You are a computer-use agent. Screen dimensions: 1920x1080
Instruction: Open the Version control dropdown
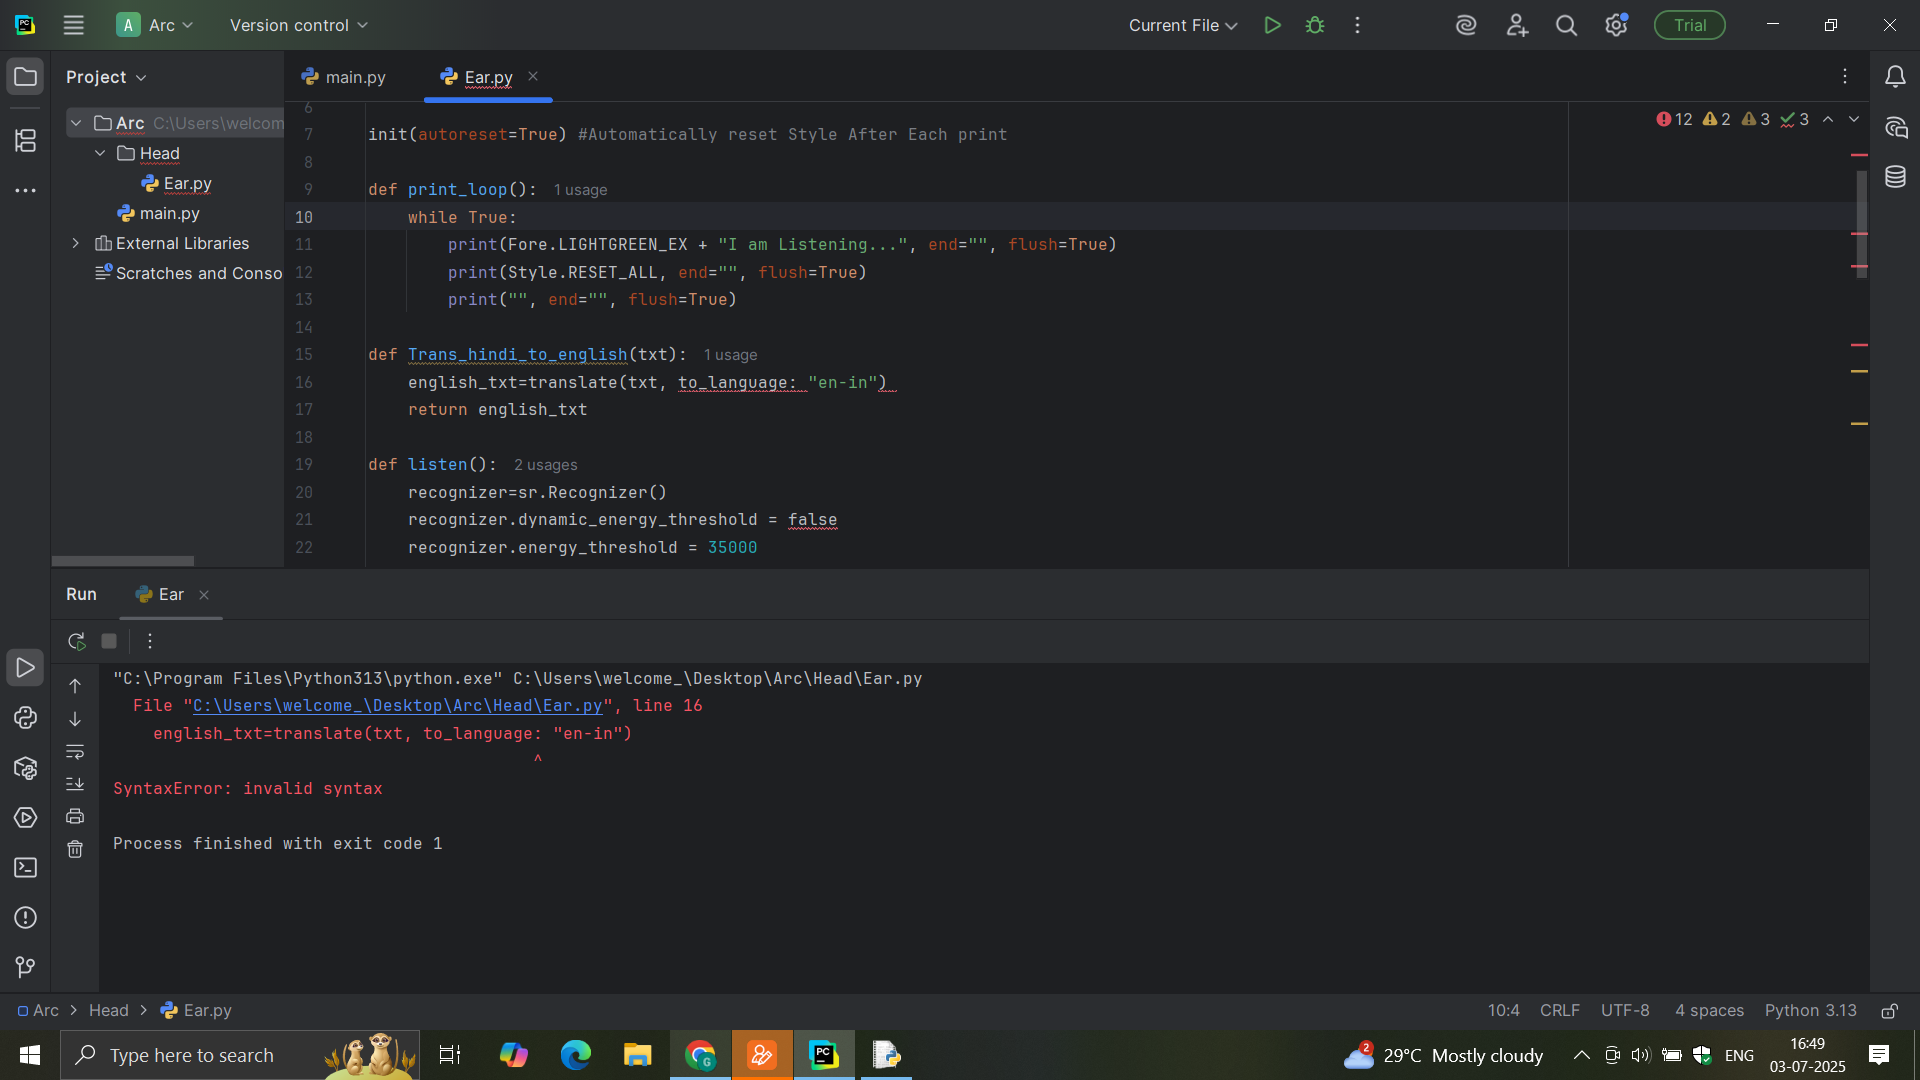298,25
